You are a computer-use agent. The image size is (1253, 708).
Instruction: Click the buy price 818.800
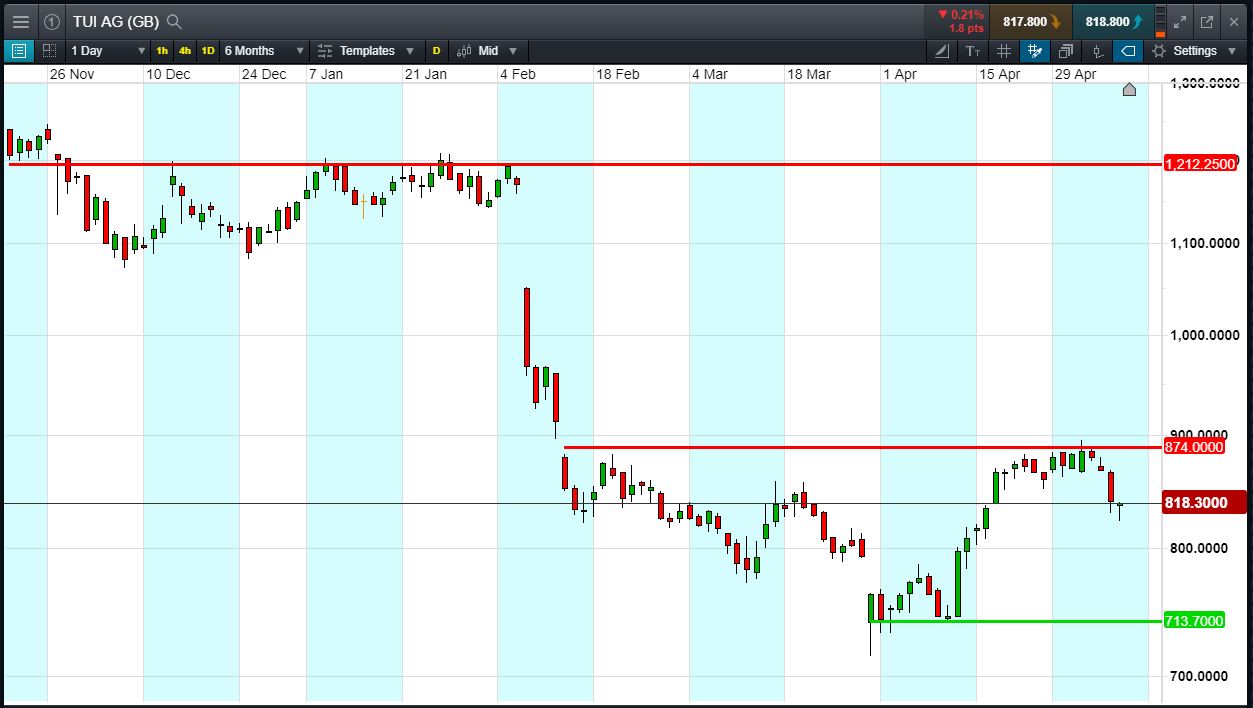pyautogui.click(x=1113, y=21)
